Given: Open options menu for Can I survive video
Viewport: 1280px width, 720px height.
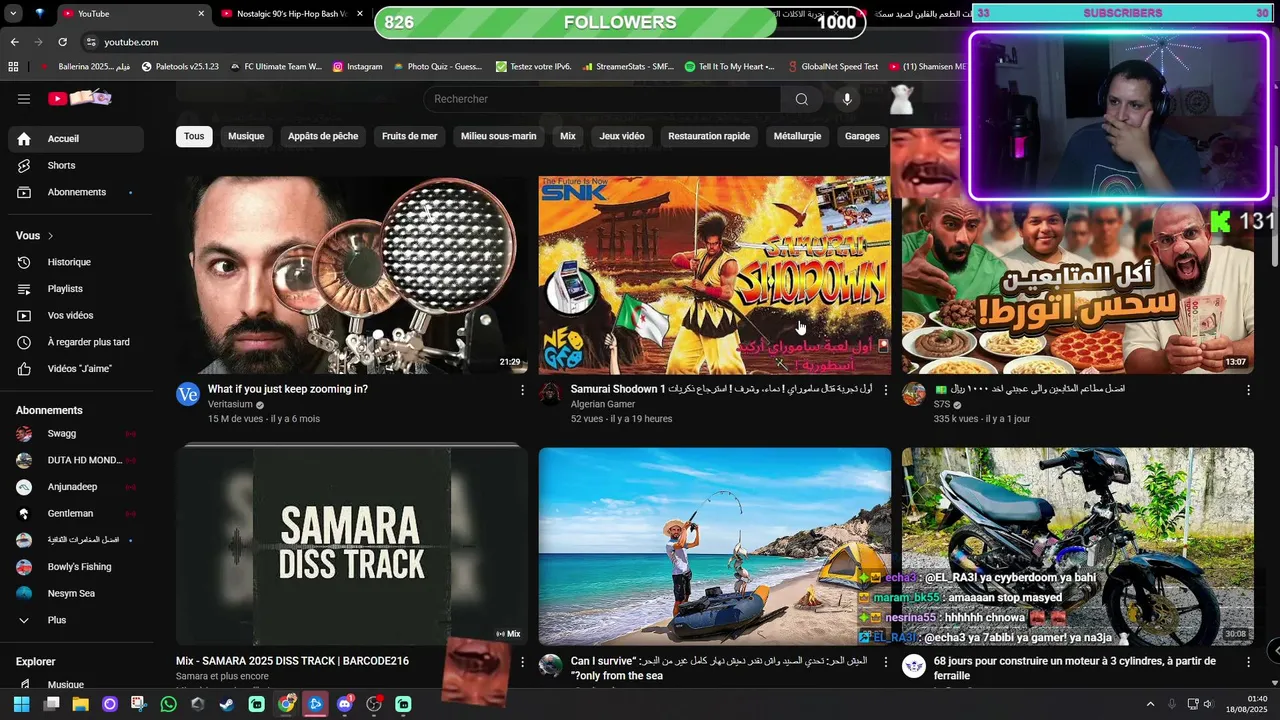Looking at the screenshot, I should tap(885, 662).
